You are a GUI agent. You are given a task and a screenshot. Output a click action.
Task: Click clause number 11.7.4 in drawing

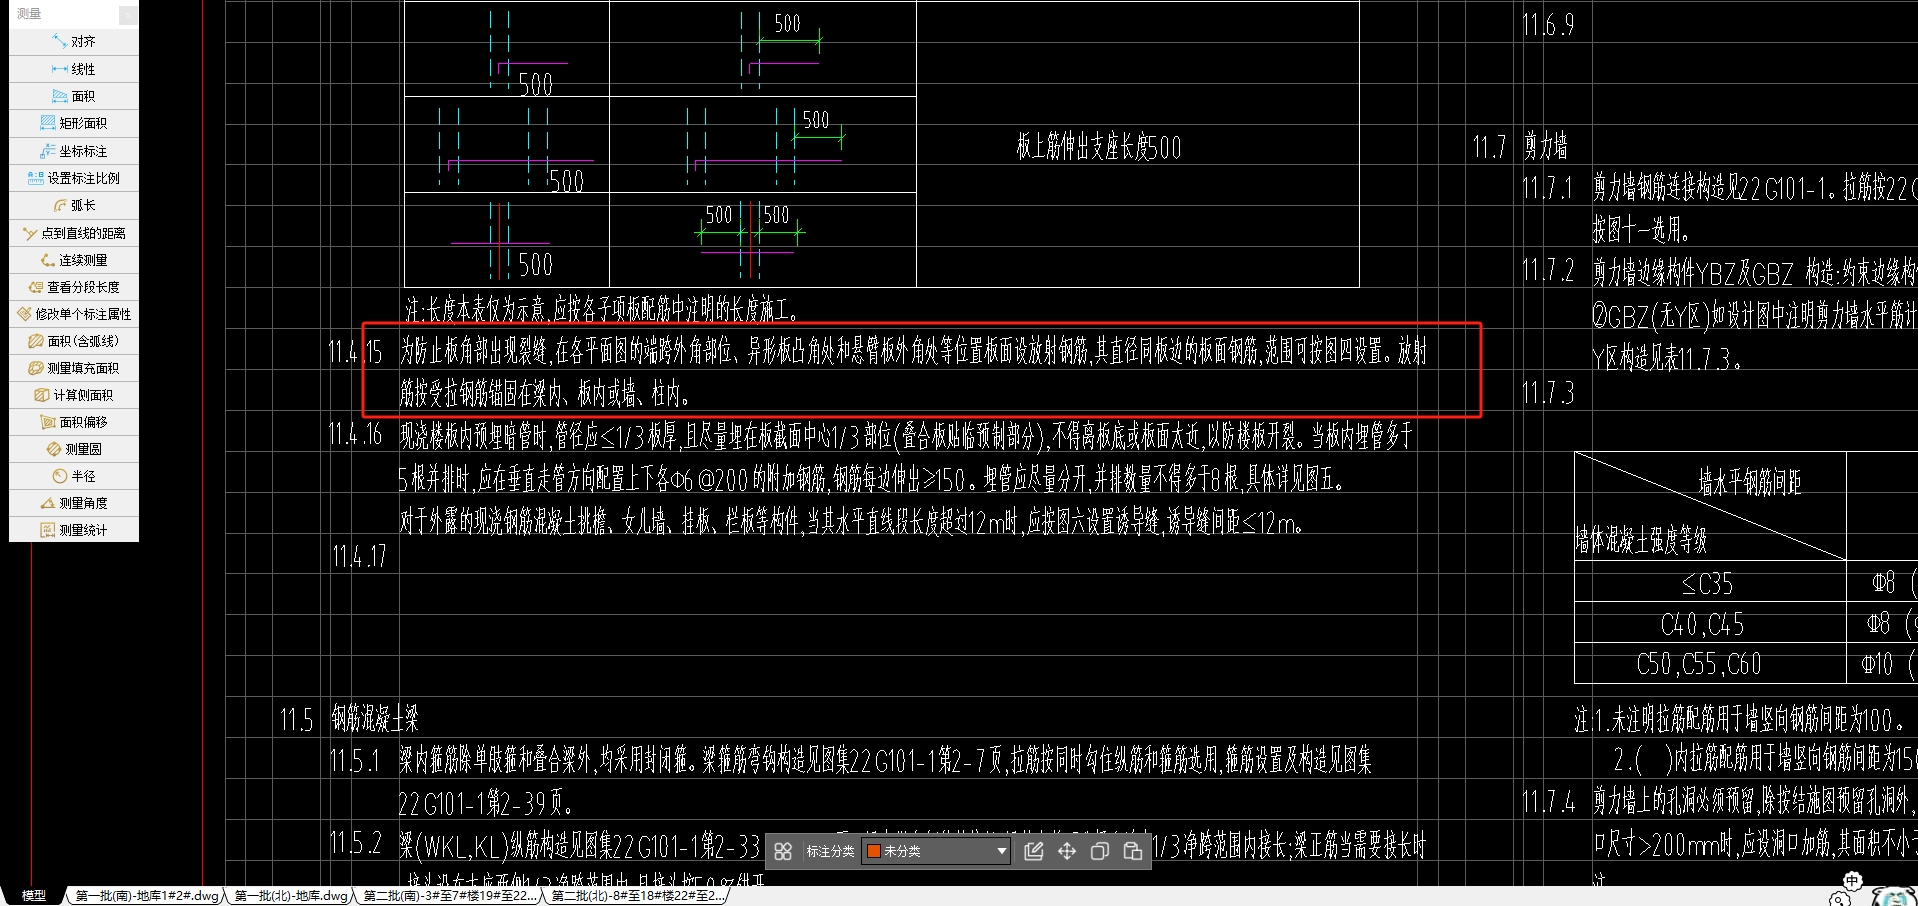point(1548,802)
